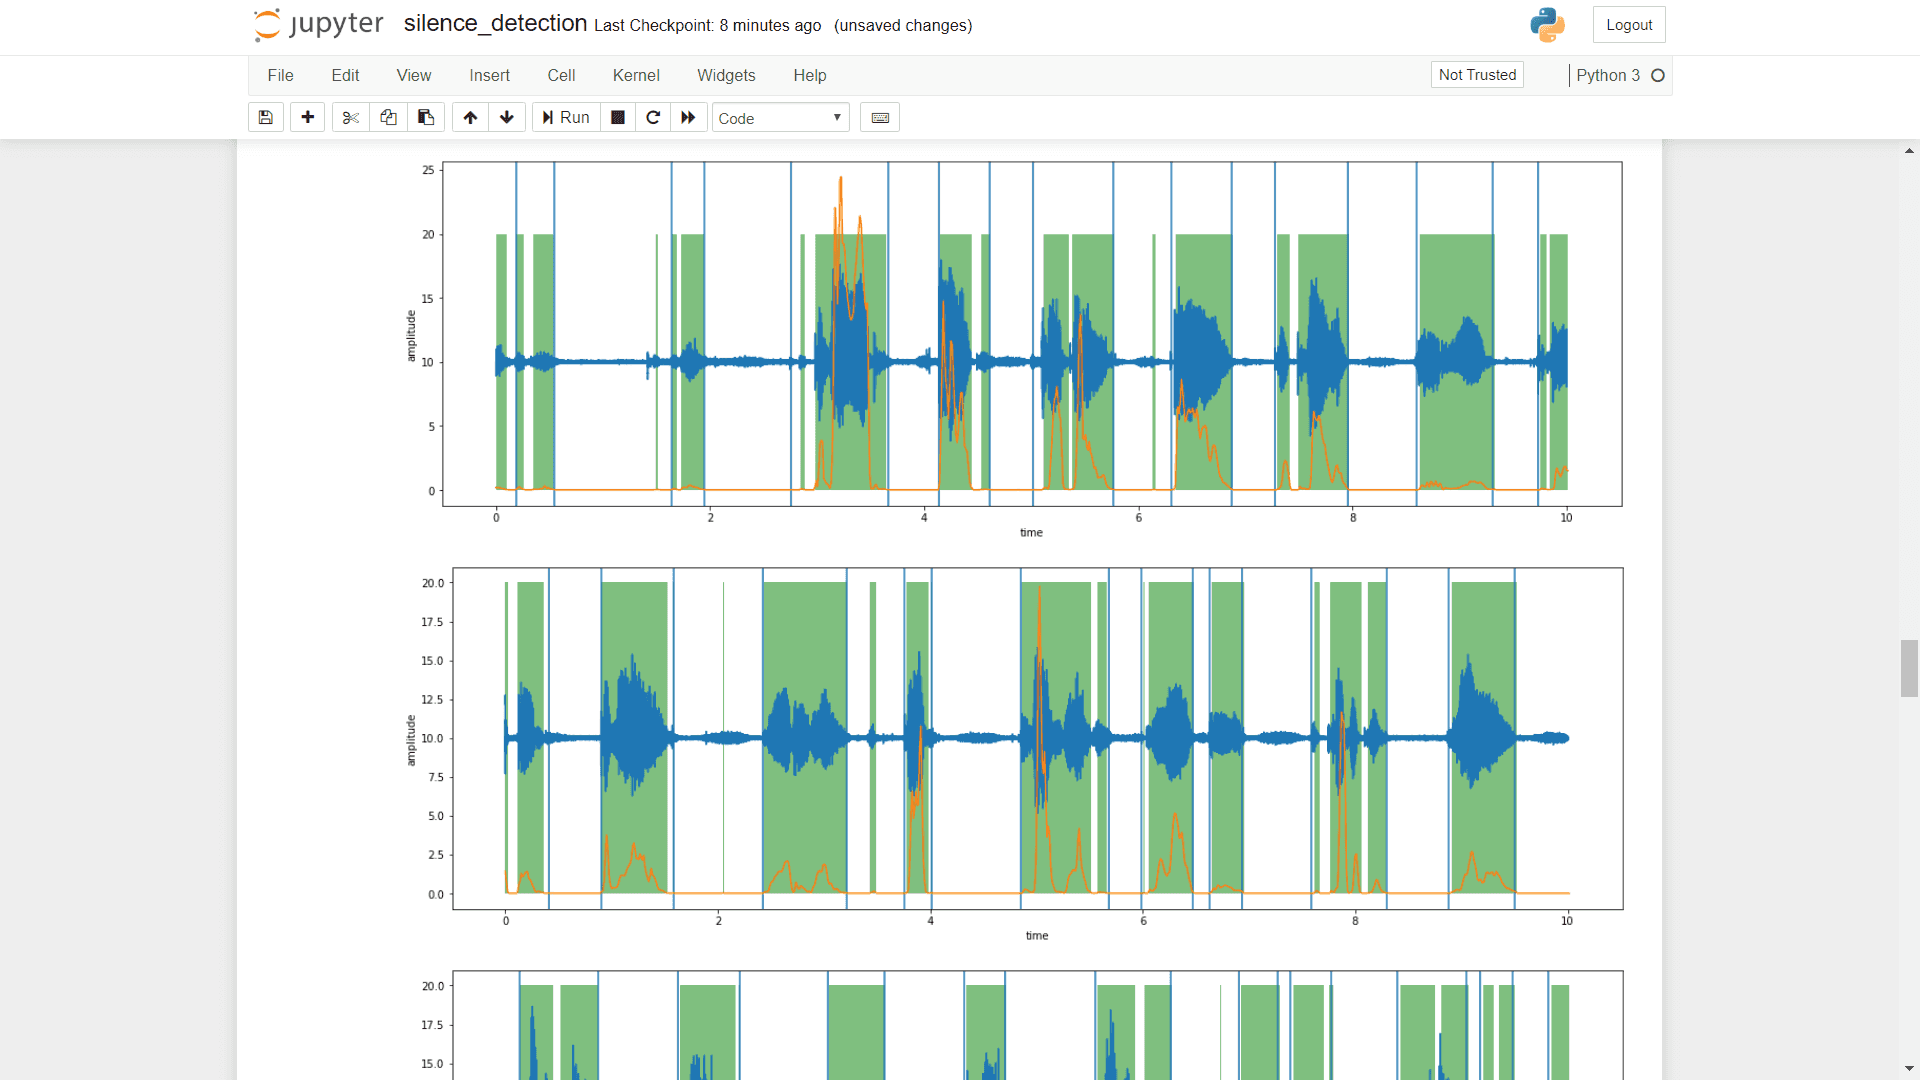
Task: Restart the kernel
Action: (x=653, y=117)
